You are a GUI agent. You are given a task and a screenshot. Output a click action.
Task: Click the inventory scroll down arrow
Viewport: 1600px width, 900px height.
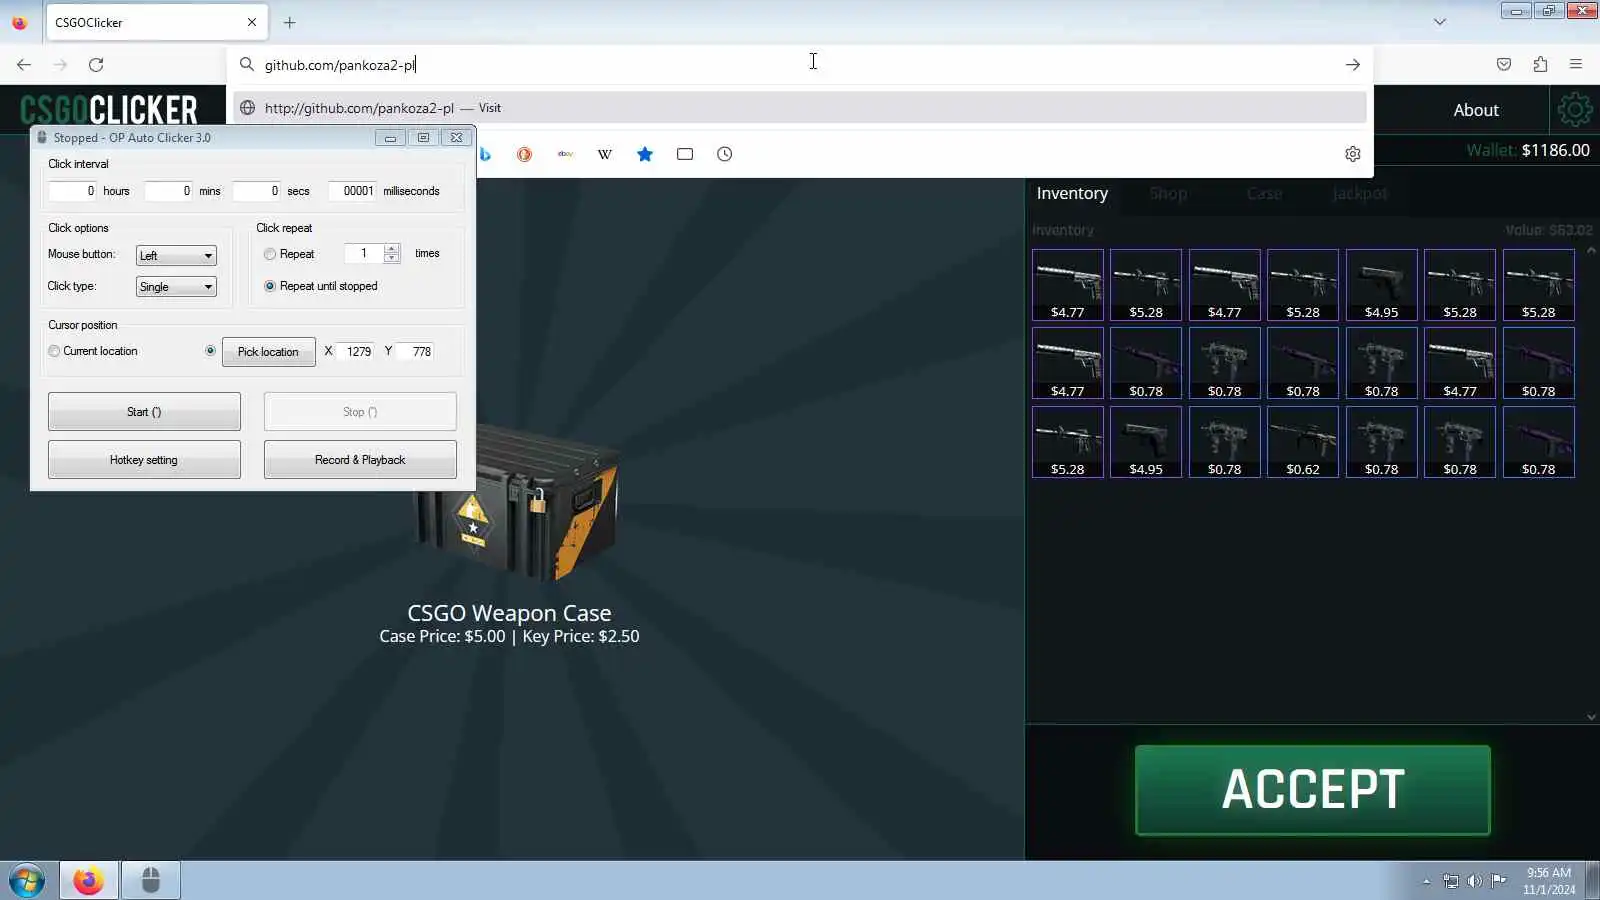tap(1591, 716)
